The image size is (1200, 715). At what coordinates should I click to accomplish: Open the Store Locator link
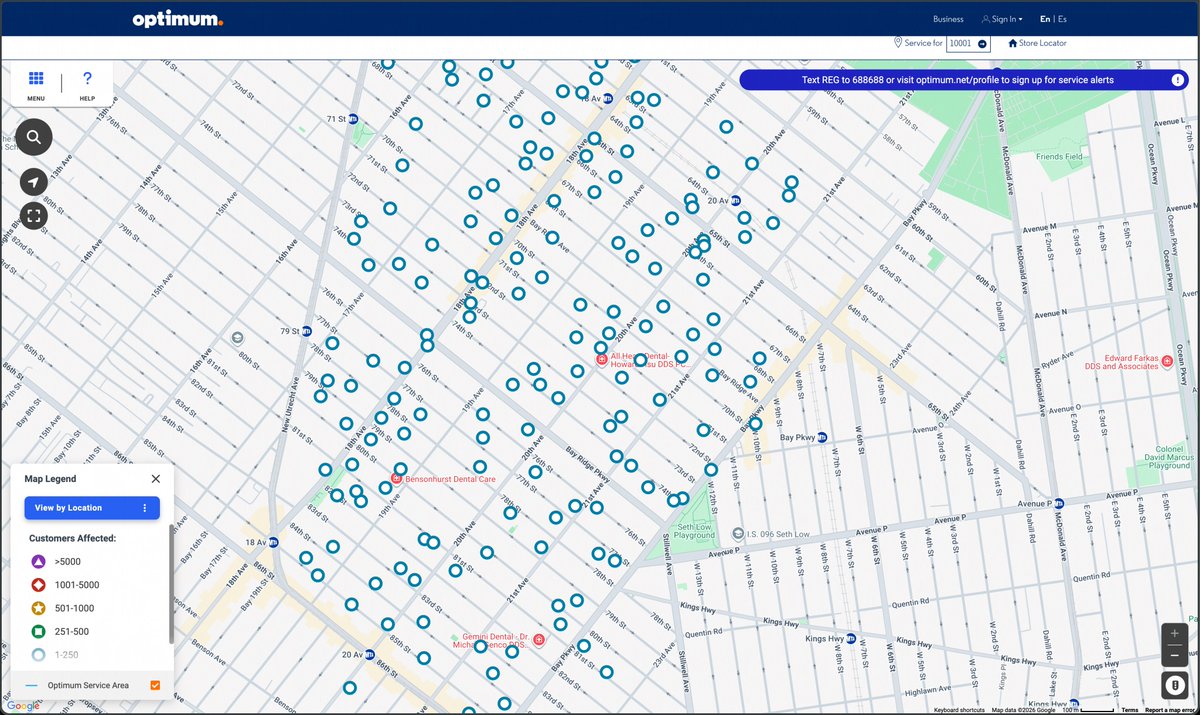1043,44
